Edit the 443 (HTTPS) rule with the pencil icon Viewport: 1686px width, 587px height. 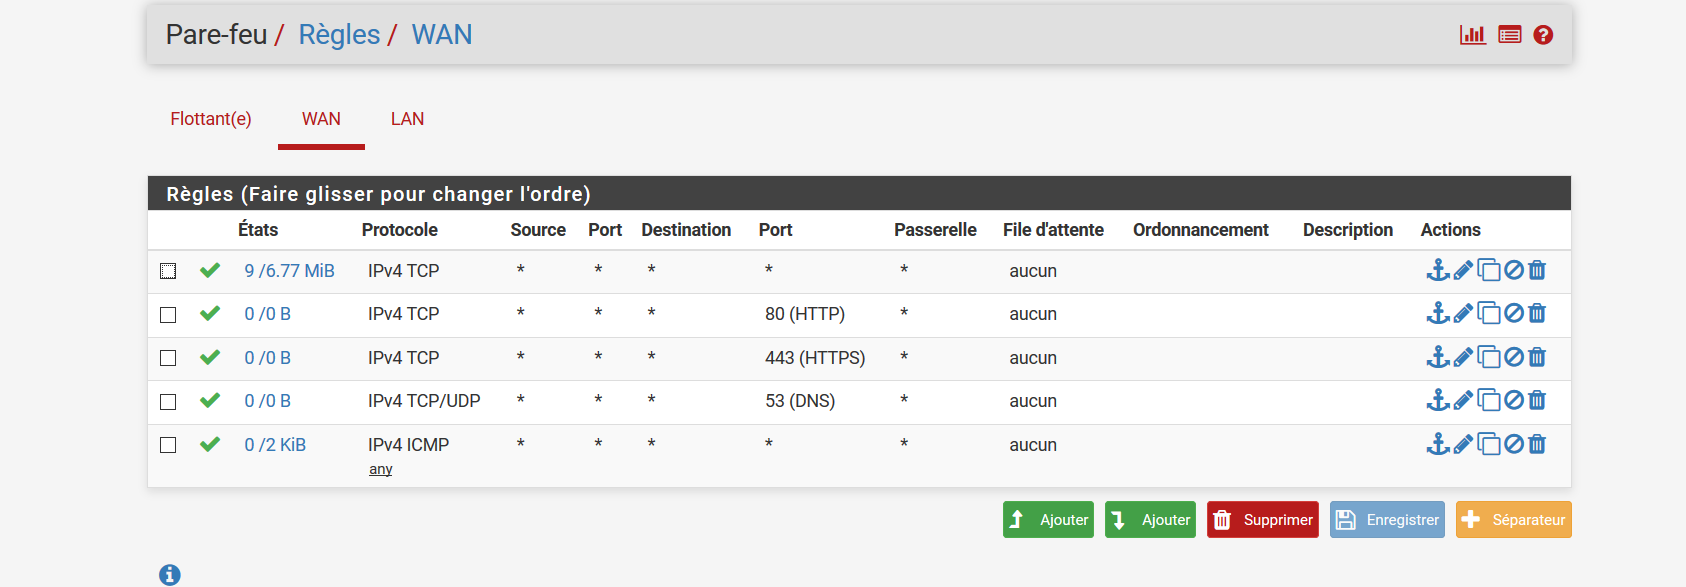pyautogui.click(x=1463, y=357)
